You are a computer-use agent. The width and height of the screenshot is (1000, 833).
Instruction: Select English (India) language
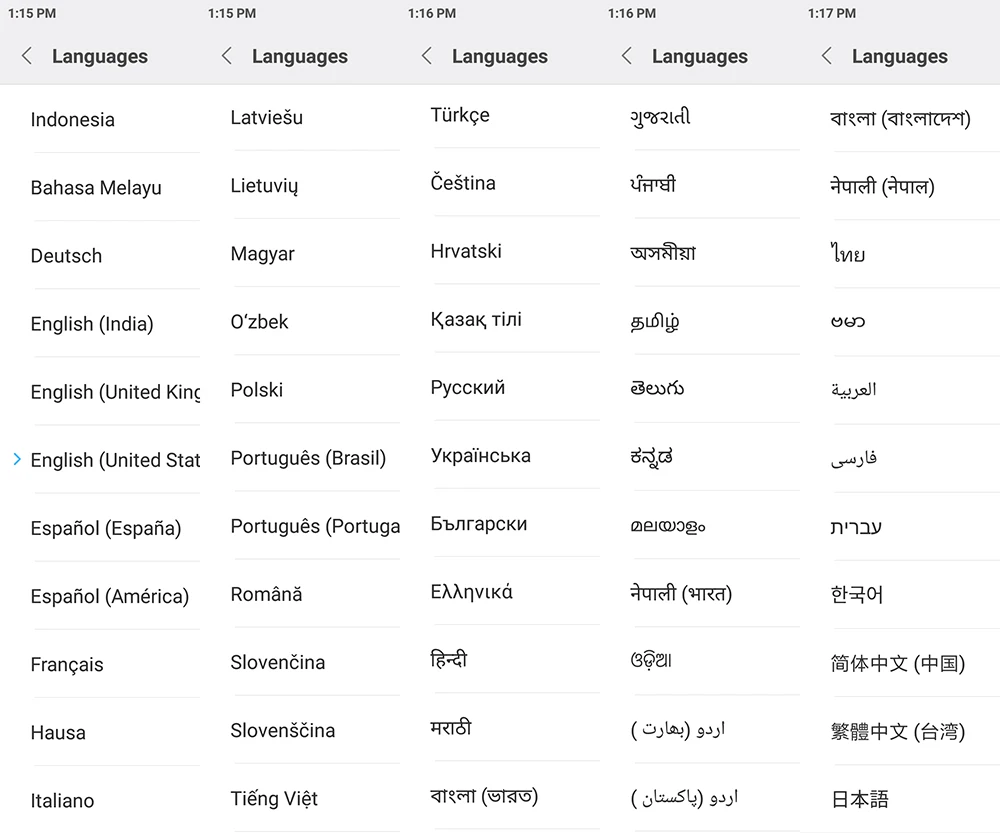coord(92,324)
